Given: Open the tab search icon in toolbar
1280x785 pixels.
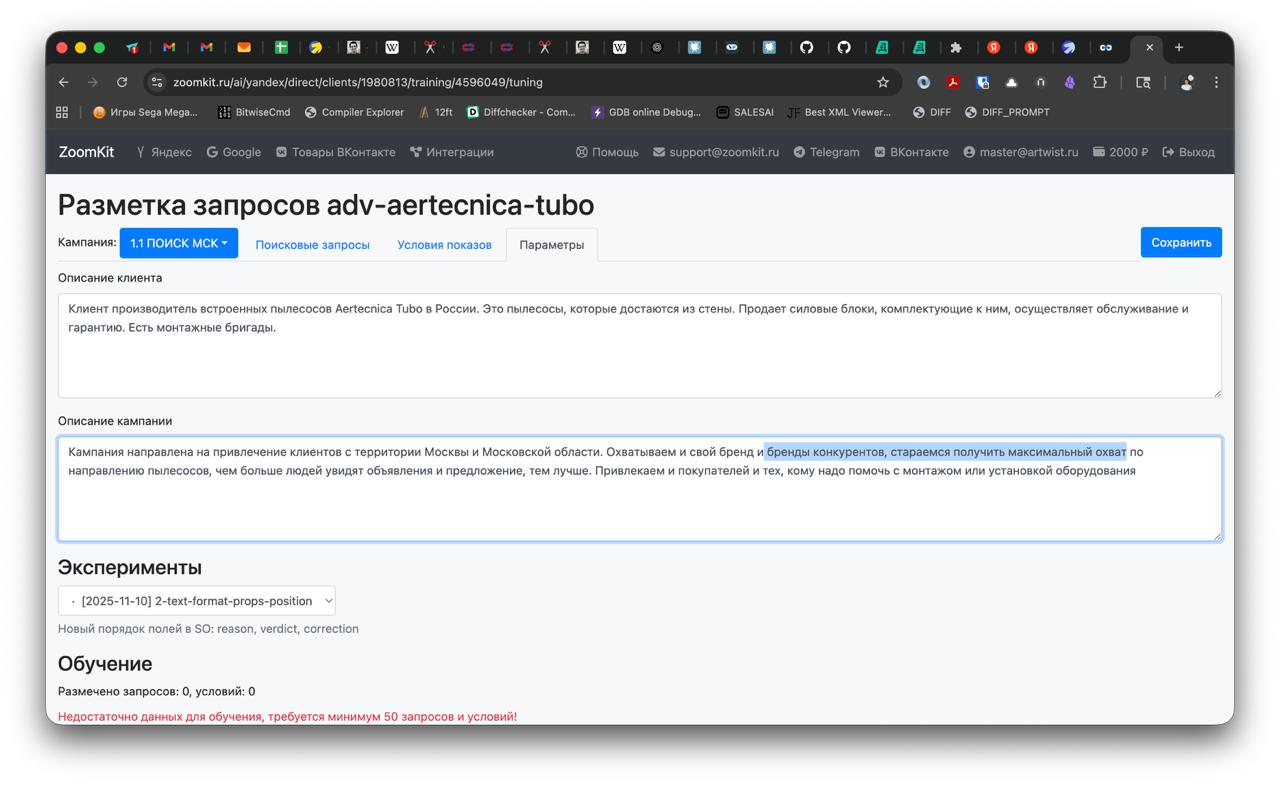Looking at the screenshot, I should coord(1143,82).
